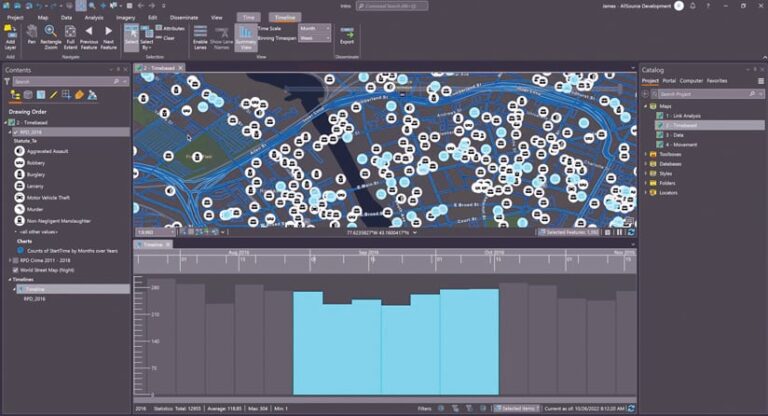Open the Imagery ribbon tab
768x416 pixels.
(125, 18)
